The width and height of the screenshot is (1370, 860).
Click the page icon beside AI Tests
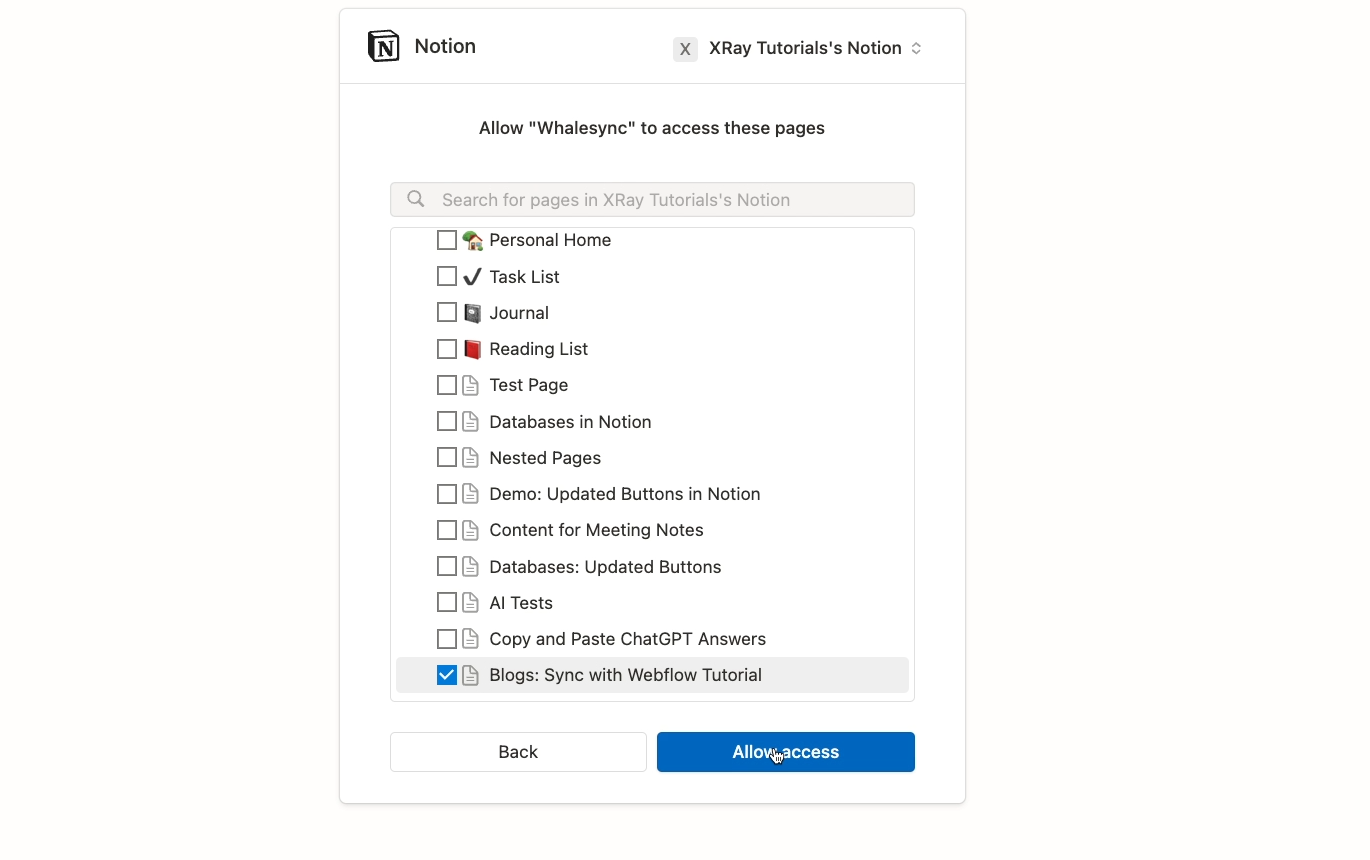point(471,603)
